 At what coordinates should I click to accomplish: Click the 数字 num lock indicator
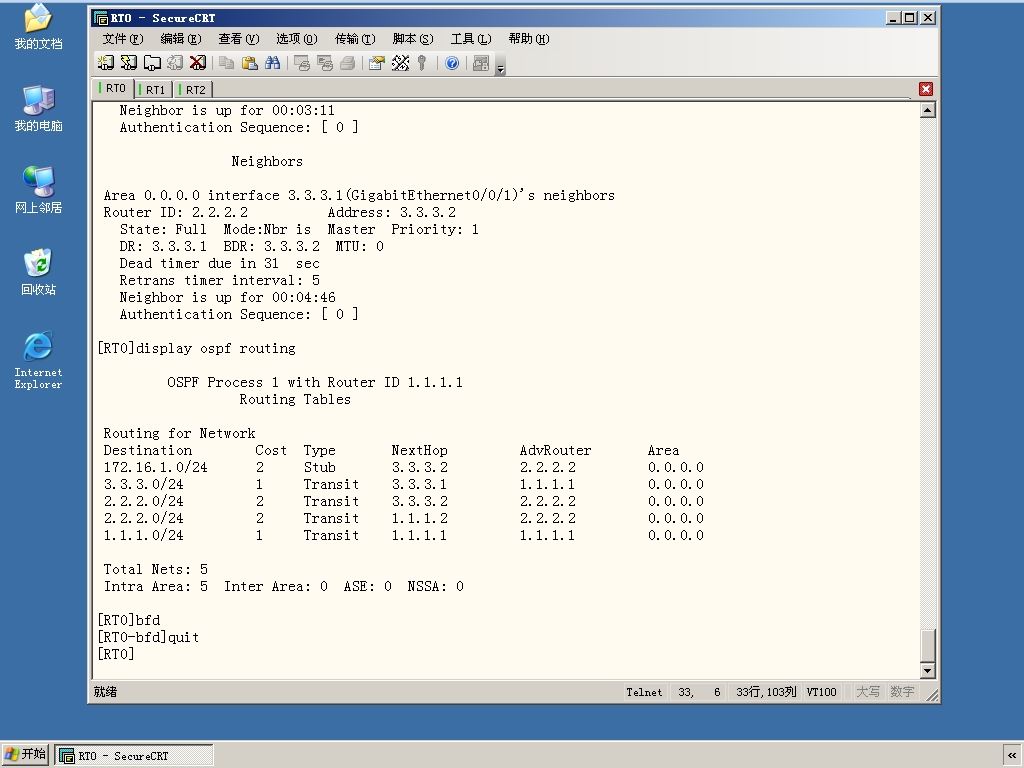[902, 692]
